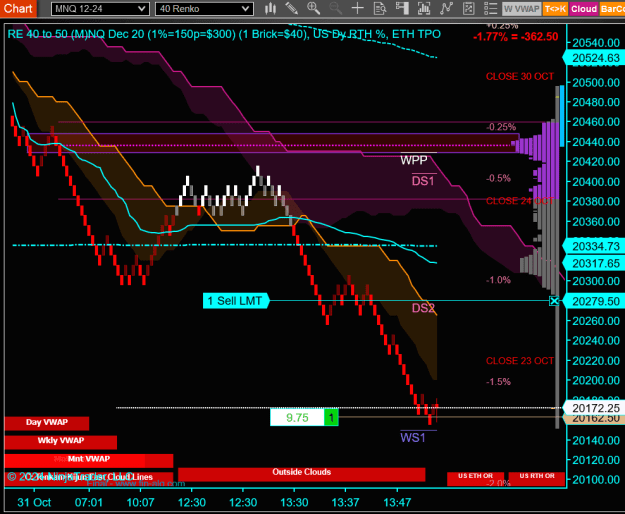Image resolution: width=625 pixels, height=514 pixels.
Task: Open the Chart tab
Action: click(x=18, y=8)
